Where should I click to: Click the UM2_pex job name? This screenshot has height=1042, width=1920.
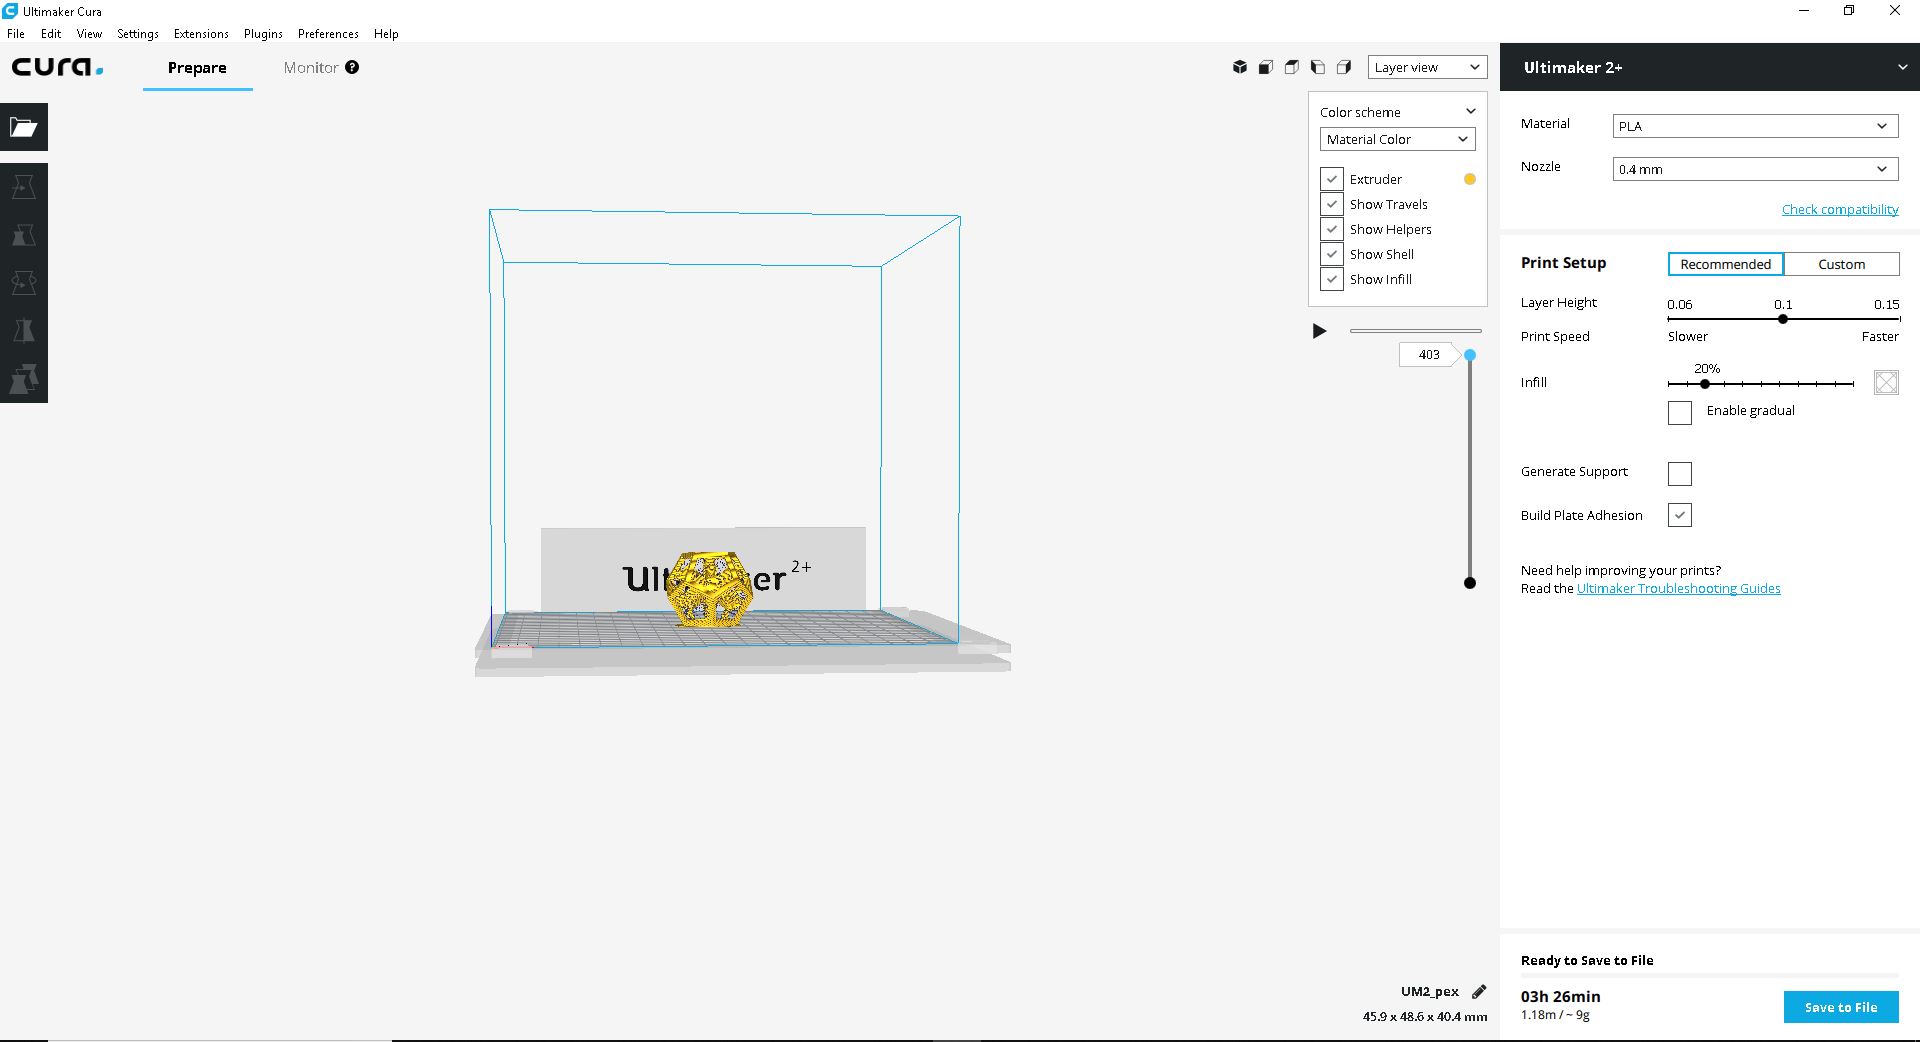coord(1430,992)
